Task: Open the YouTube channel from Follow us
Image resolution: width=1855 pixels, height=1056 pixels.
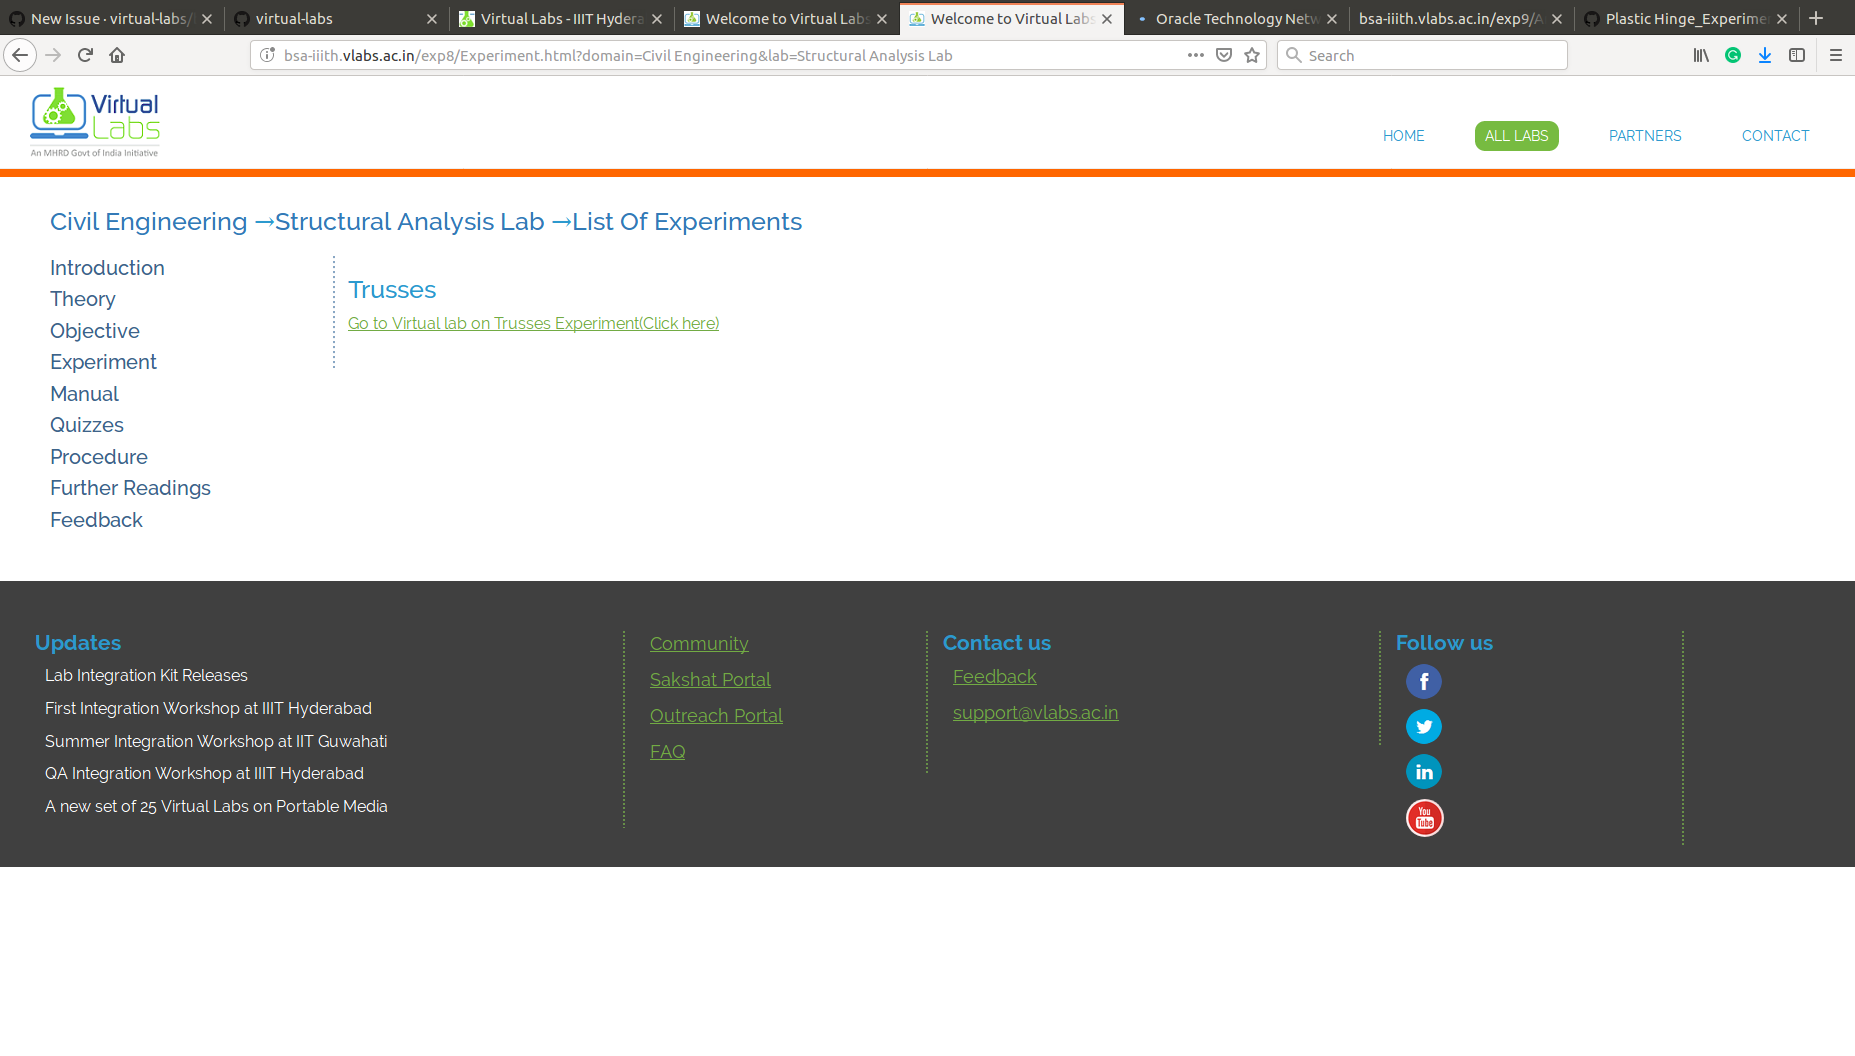Action: pyautogui.click(x=1423, y=817)
